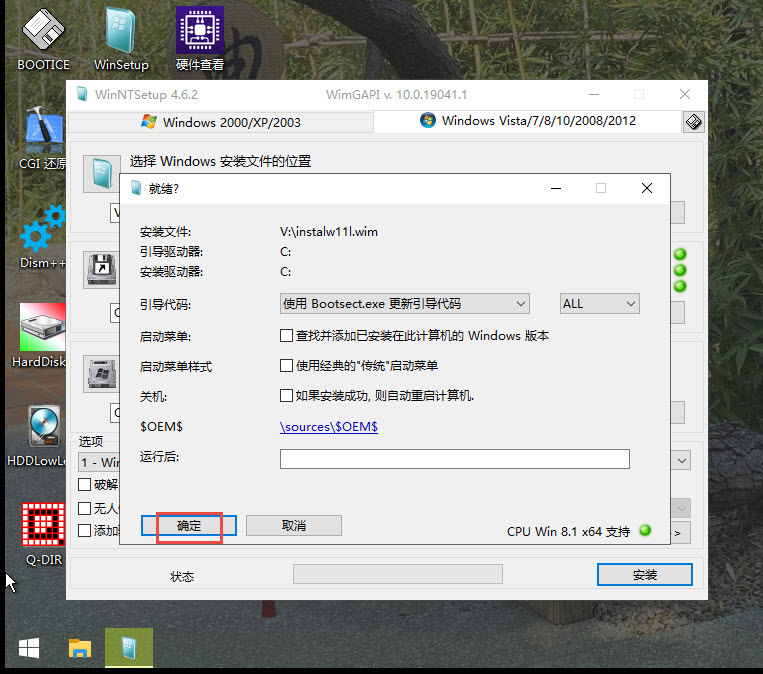Click the middle green boot status light
Viewport: 763px width, 674px height.
click(x=680, y=270)
